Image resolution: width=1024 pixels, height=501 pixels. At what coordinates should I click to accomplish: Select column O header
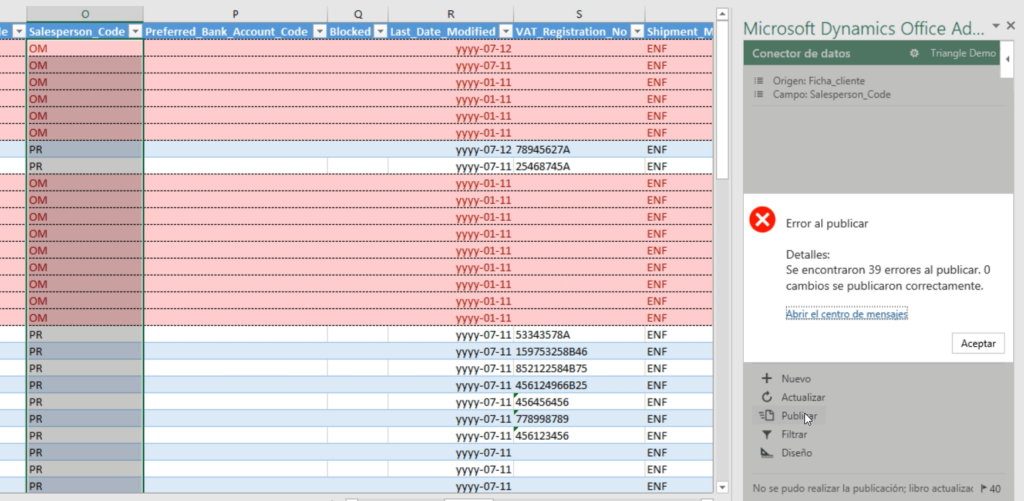[x=85, y=13]
